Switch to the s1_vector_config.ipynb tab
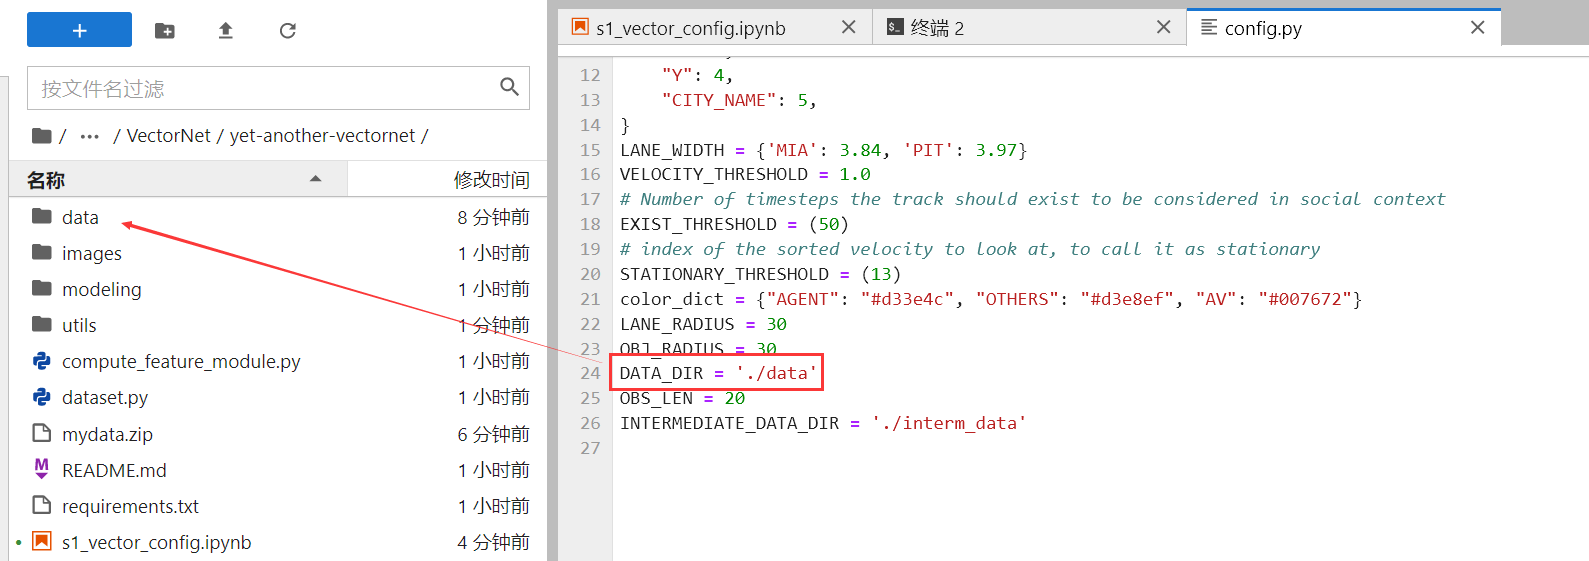Image resolution: width=1589 pixels, height=561 pixels. point(690,28)
